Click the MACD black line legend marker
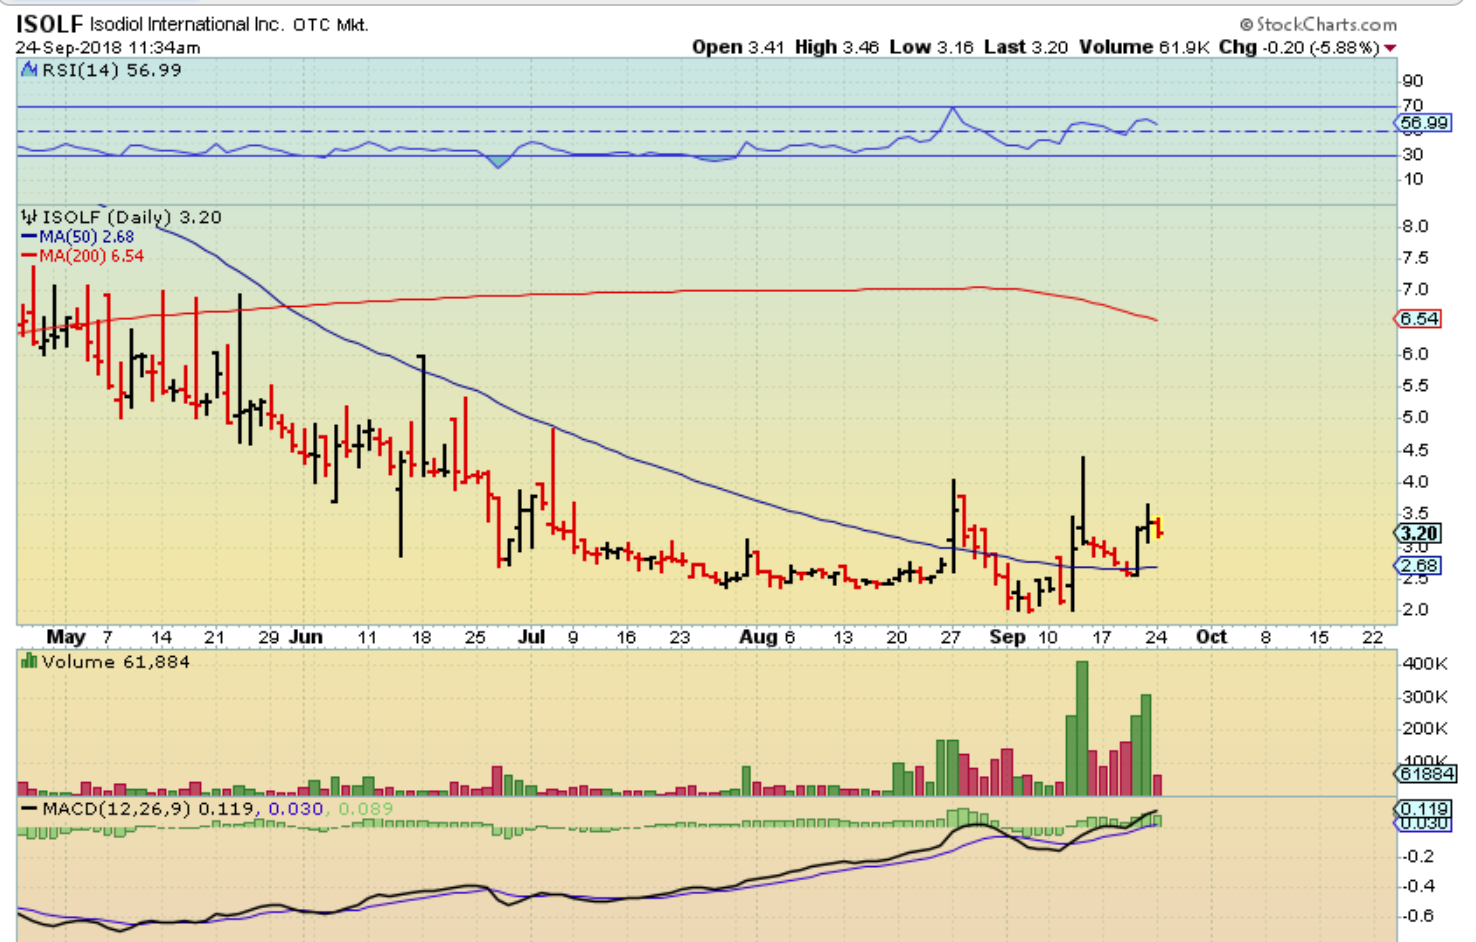The width and height of the screenshot is (1476, 942). (x=29, y=809)
